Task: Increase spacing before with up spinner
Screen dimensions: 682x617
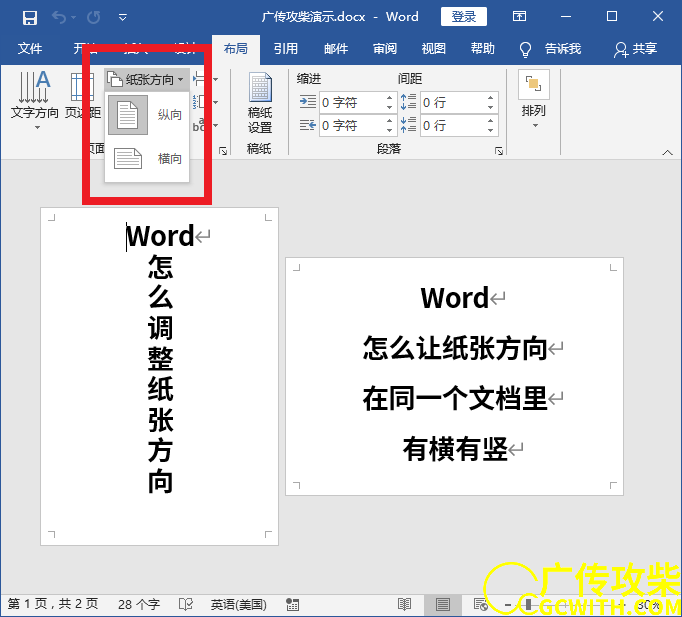Action: coord(491,98)
